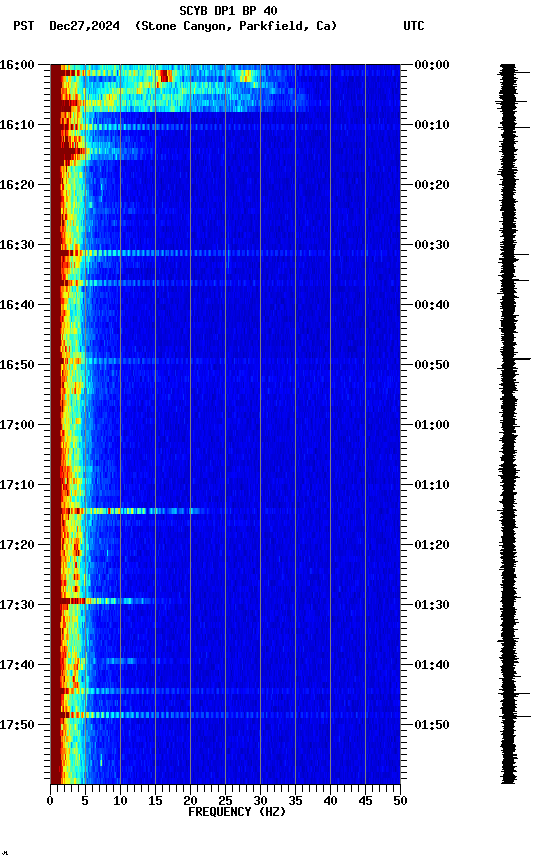552x864 pixels.
Task: Click the PST time label 17:50
Action: [x=17, y=725]
